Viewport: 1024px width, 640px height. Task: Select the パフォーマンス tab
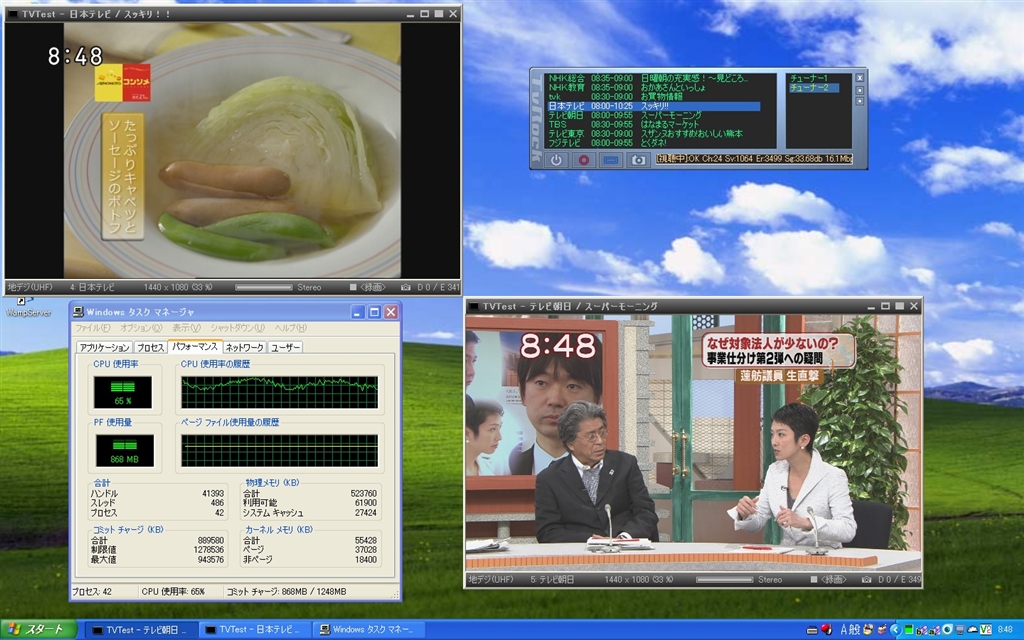point(195,346)
